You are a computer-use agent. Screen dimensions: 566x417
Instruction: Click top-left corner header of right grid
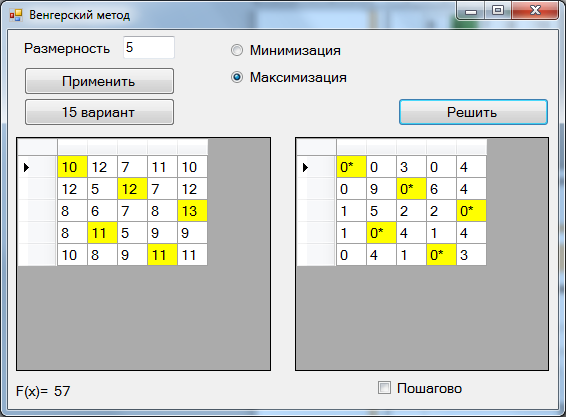click(x=316, y=148)
